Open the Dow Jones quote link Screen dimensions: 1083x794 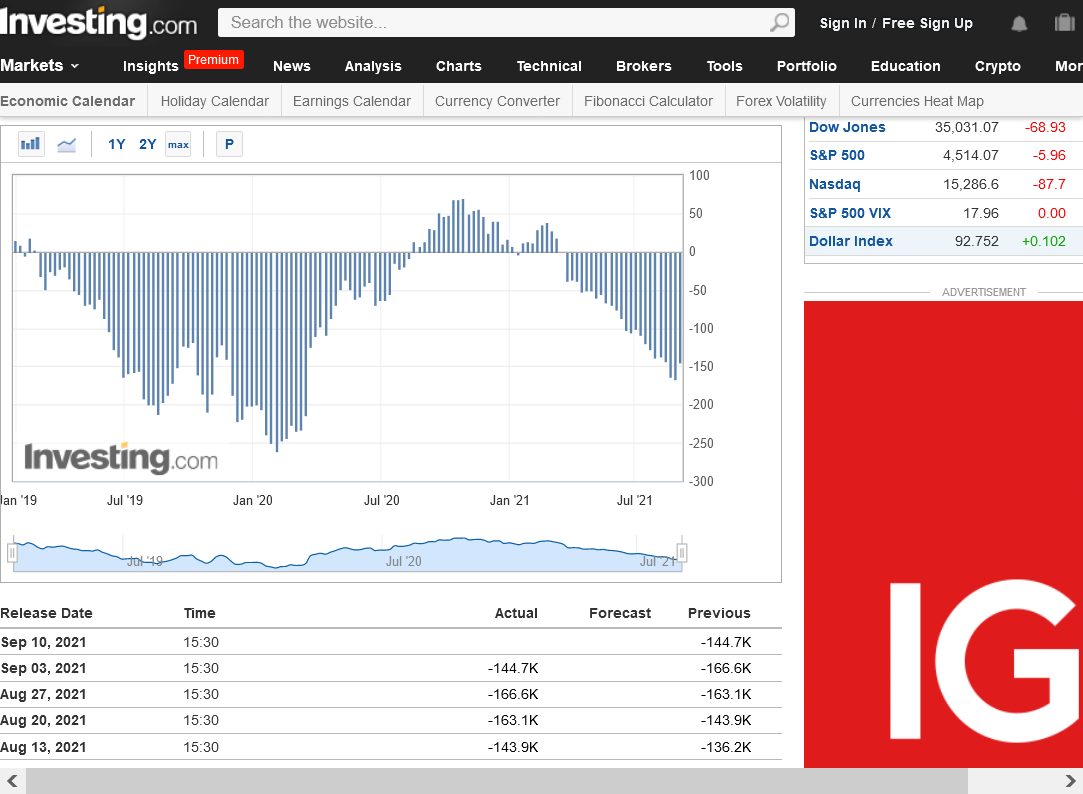pos(847,127)
